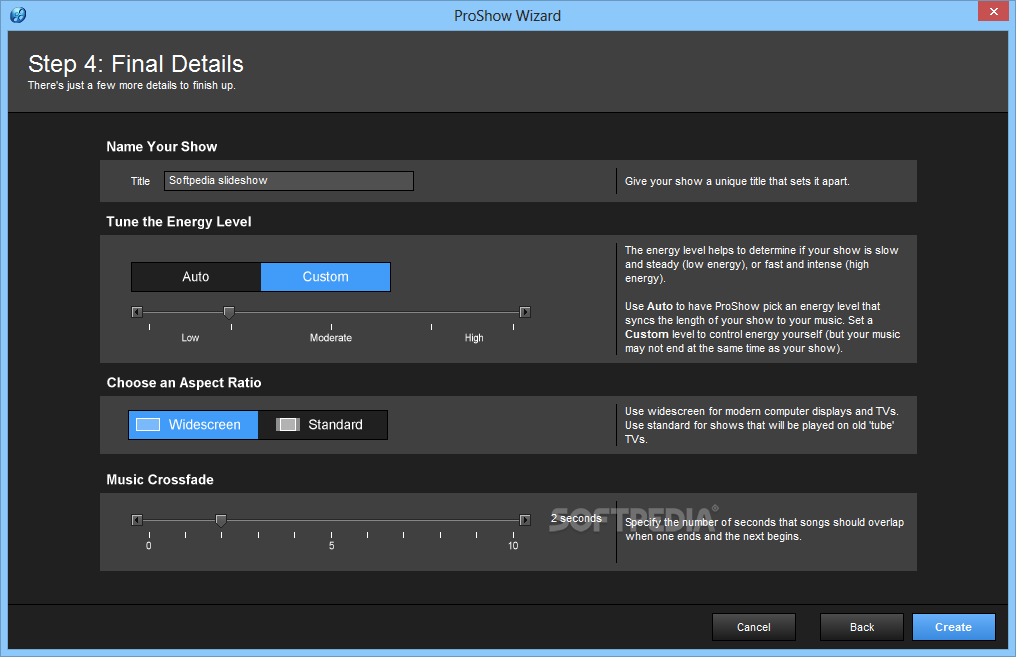The height and width of the screenshot is (657, 1016).
Task: Choose Standard aspect ratio
Action: (323, 425)
